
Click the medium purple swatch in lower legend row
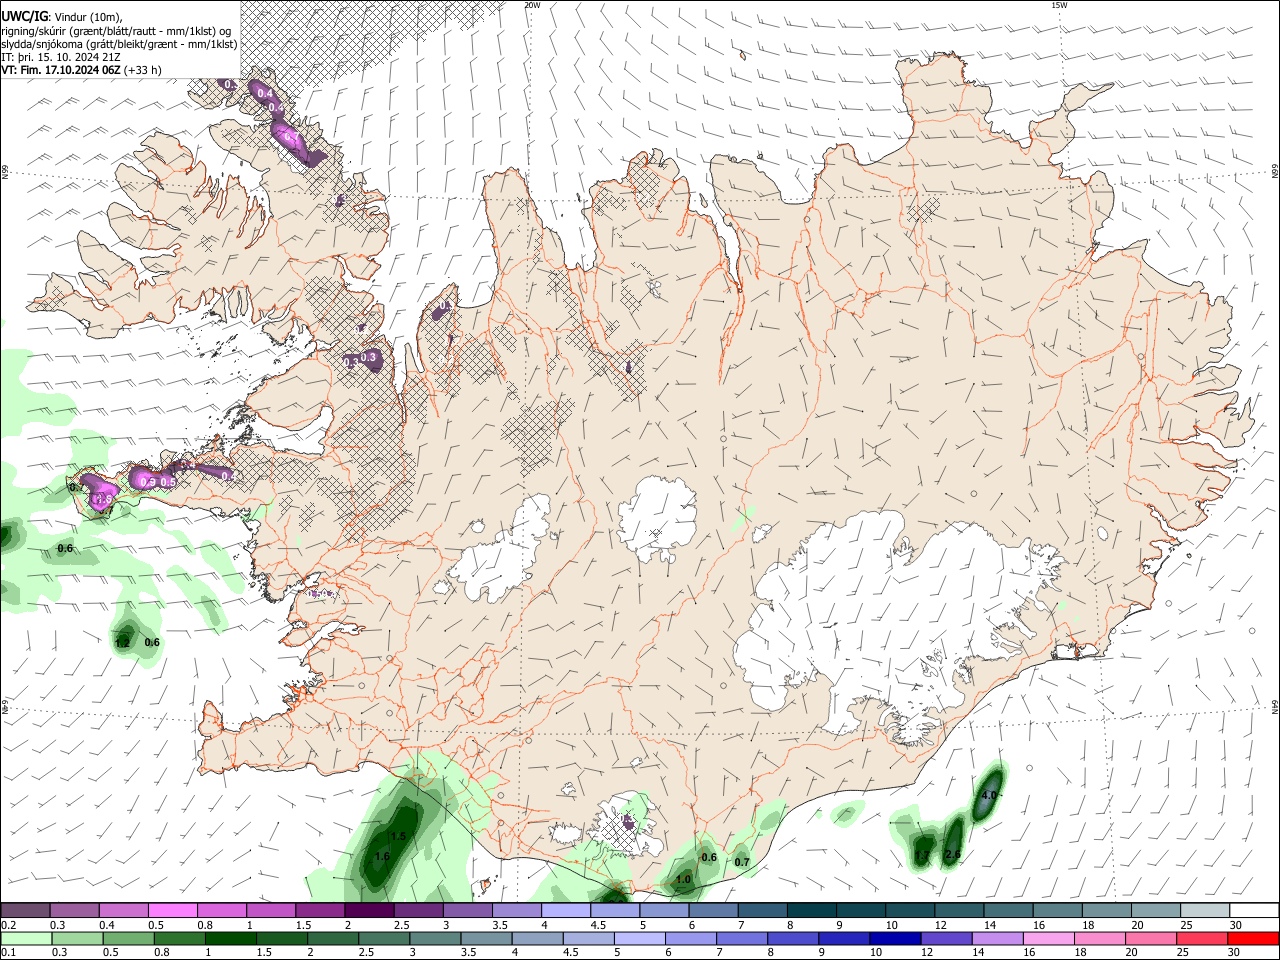point(945,939)
